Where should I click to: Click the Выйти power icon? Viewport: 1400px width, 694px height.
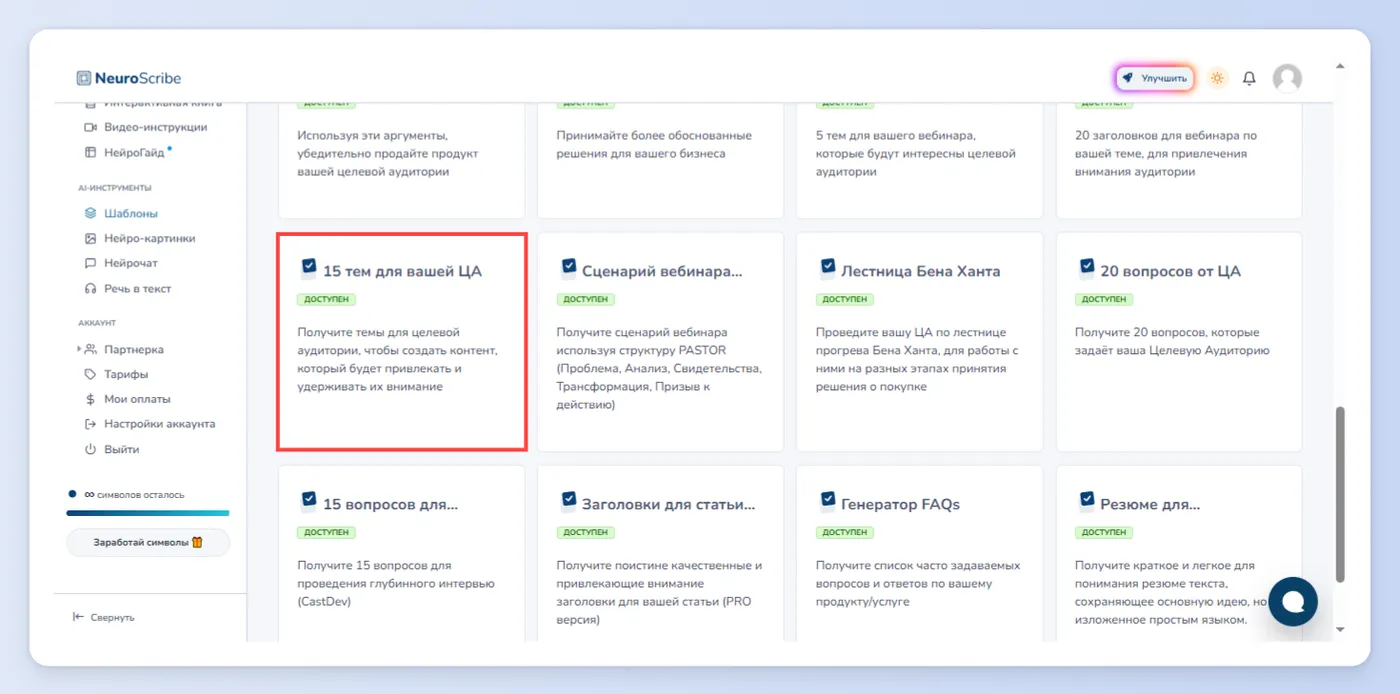(90, 450)
